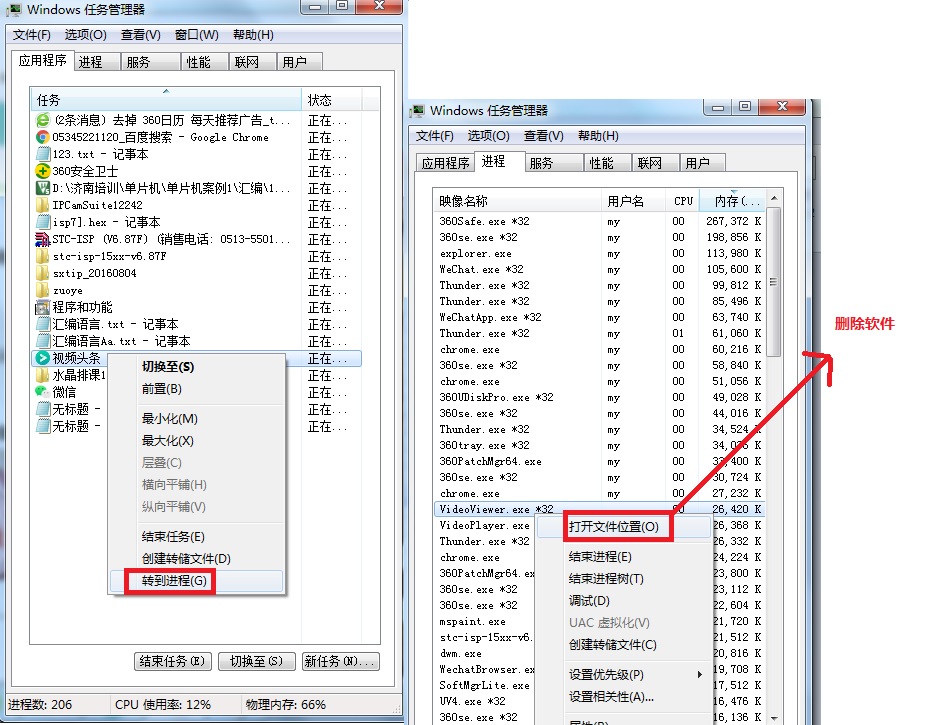Click the 360 browser icon in the task list
This screenshot has width=947, height=725.
[x=42, y=120]
